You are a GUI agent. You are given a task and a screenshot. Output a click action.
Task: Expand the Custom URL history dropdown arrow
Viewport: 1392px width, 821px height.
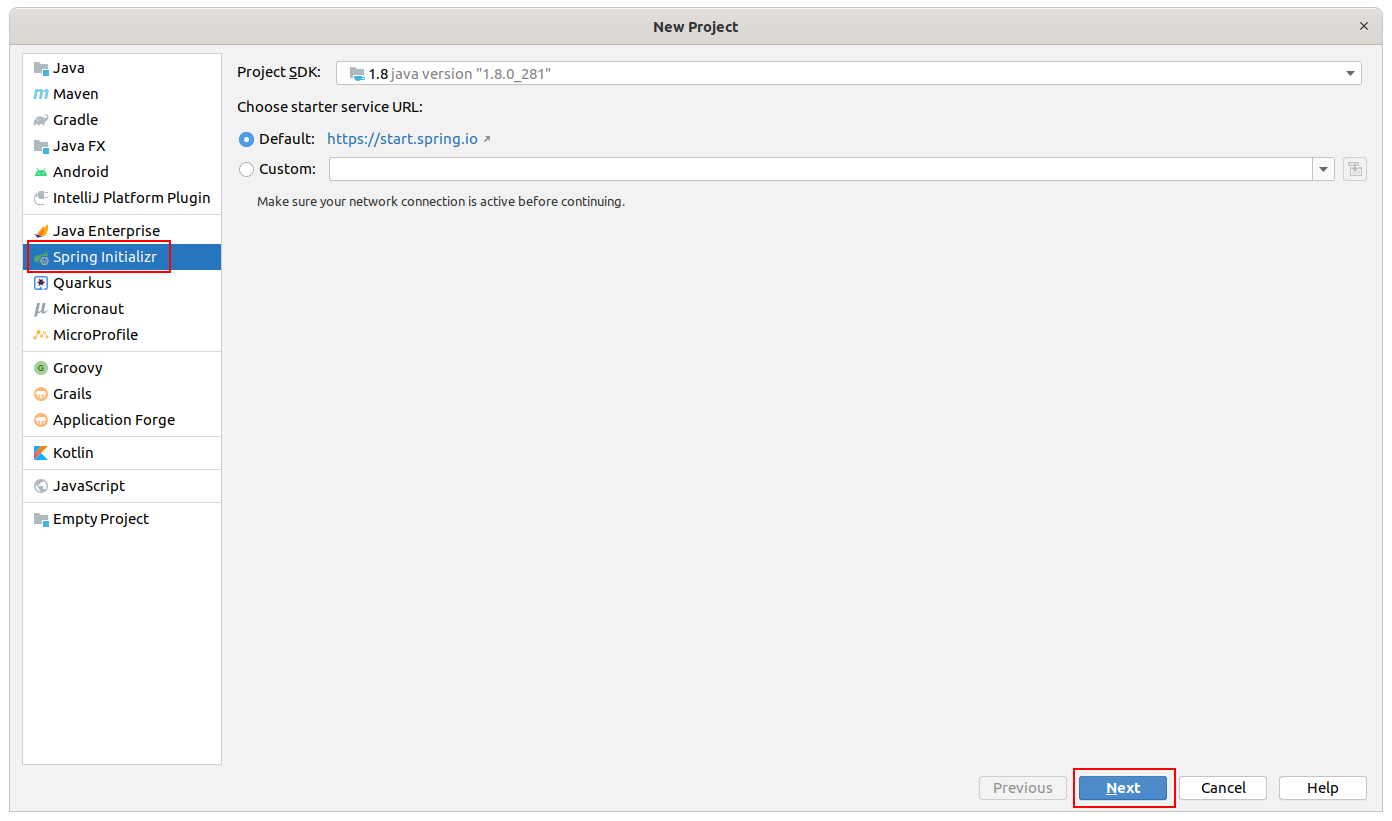tap(1324, 169)
